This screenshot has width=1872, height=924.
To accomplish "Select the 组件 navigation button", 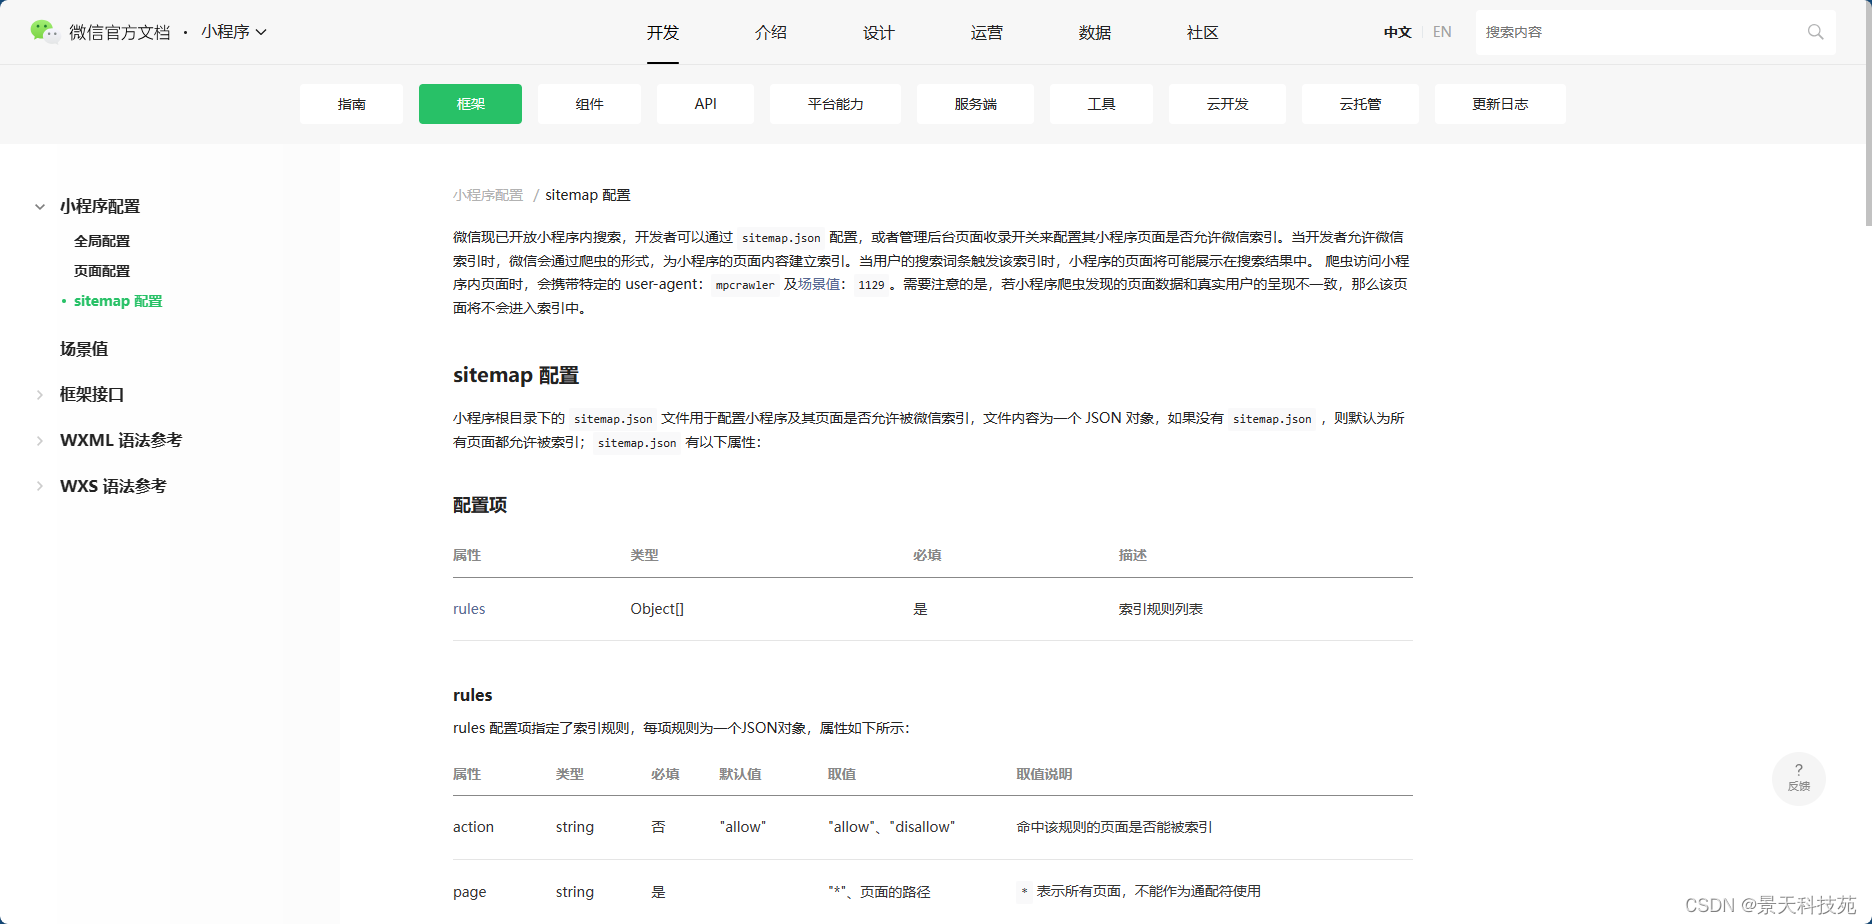I will coord(589,104).
